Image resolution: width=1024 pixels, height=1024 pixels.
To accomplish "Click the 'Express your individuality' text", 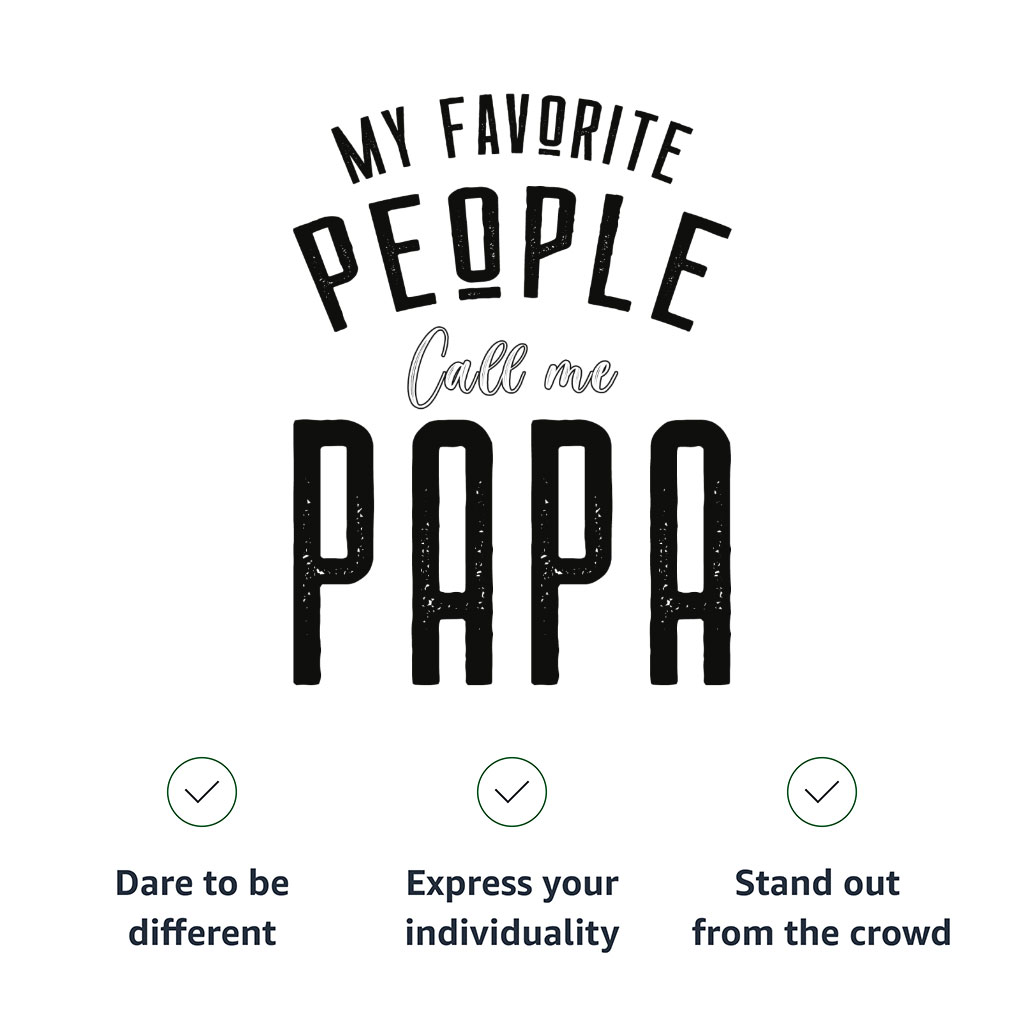I will point(511,908).
